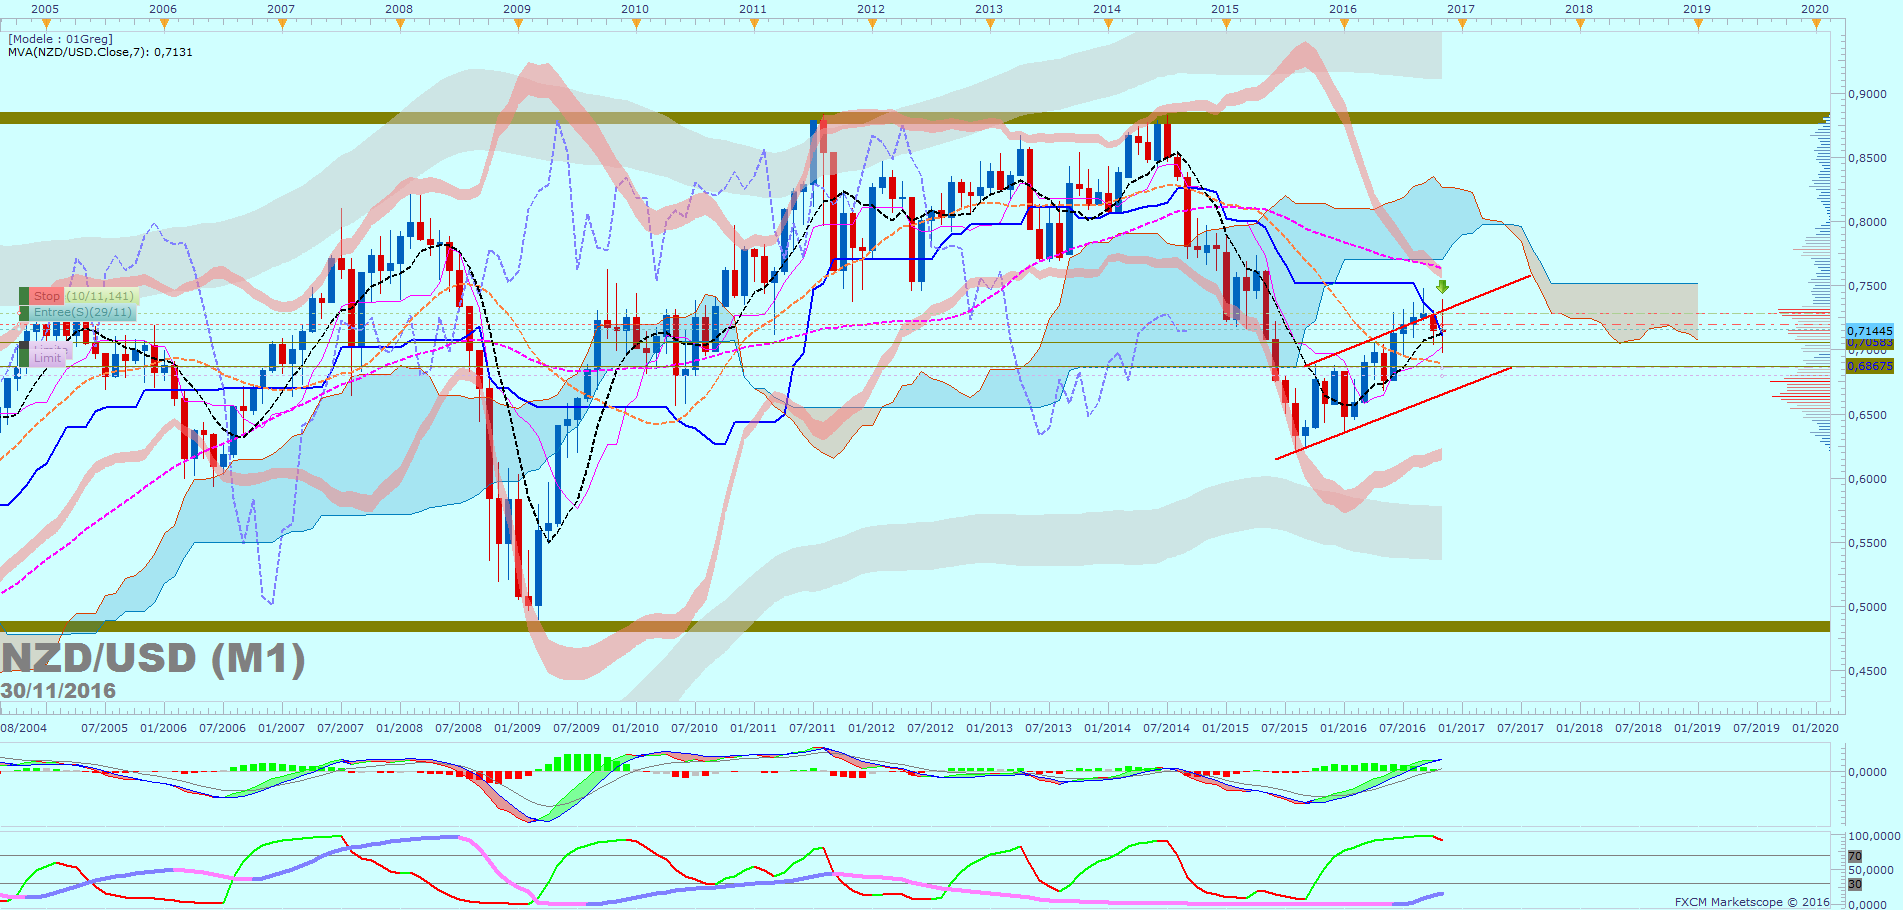Click the 07/2016 date axis label
The height and width of the screenshot is (910, 1903).
[1402, 728]
